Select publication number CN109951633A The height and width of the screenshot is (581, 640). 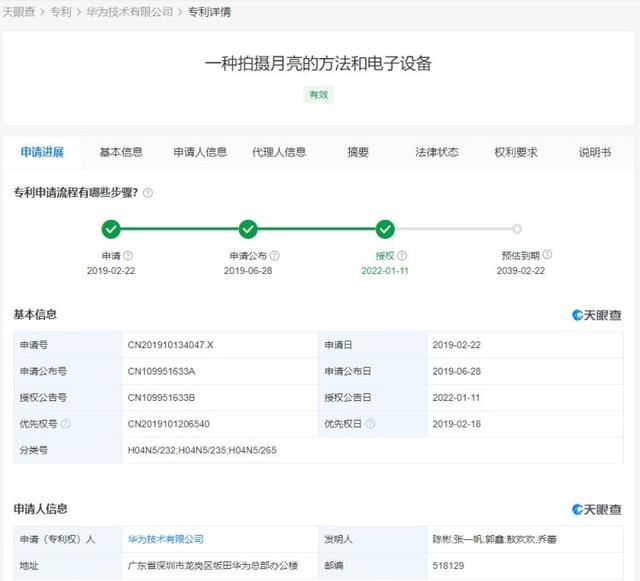pos(161,372)
